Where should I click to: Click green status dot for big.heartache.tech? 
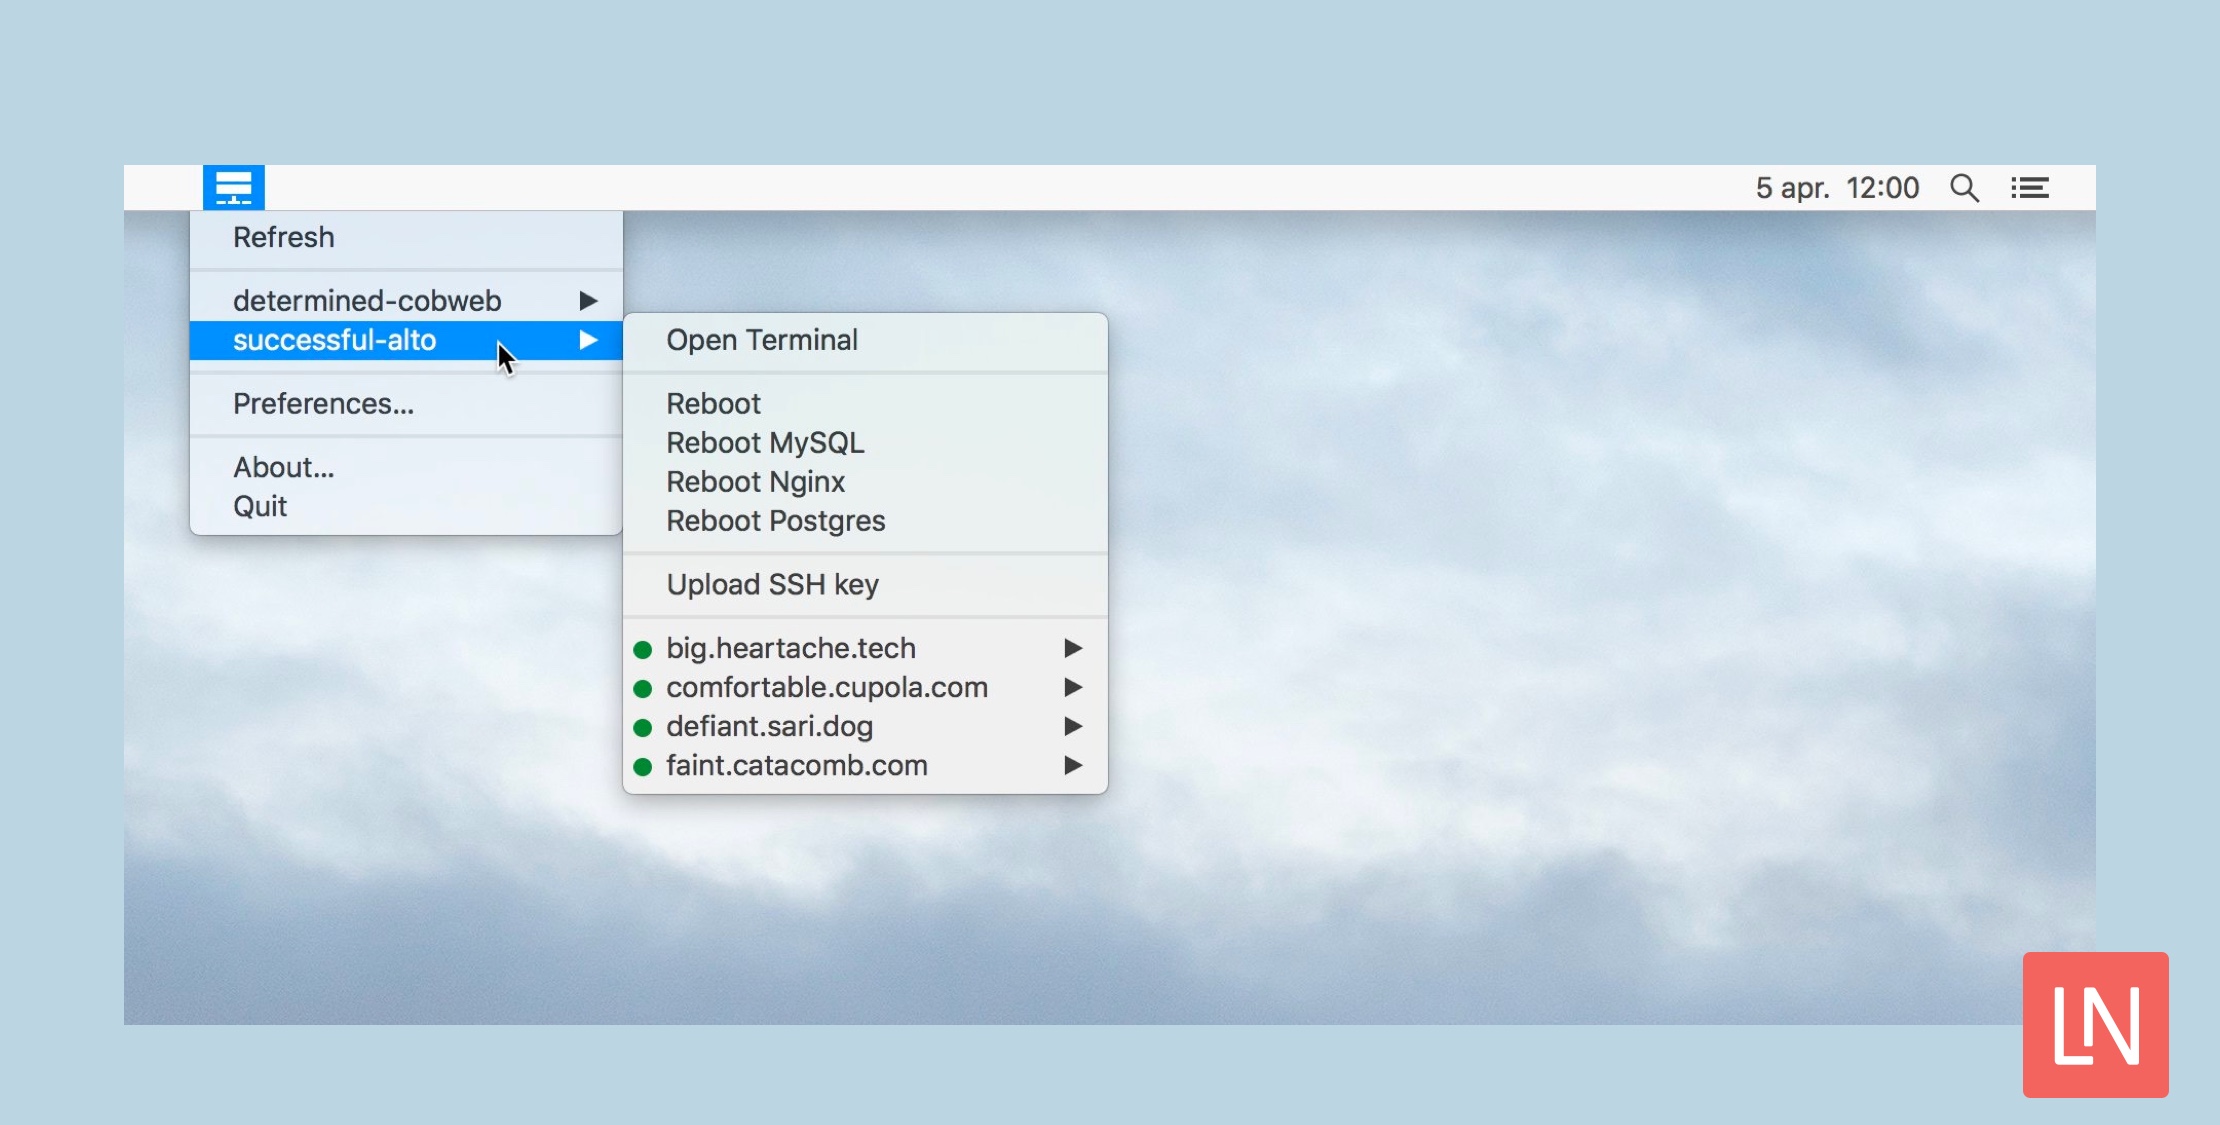tap(645, 647)
